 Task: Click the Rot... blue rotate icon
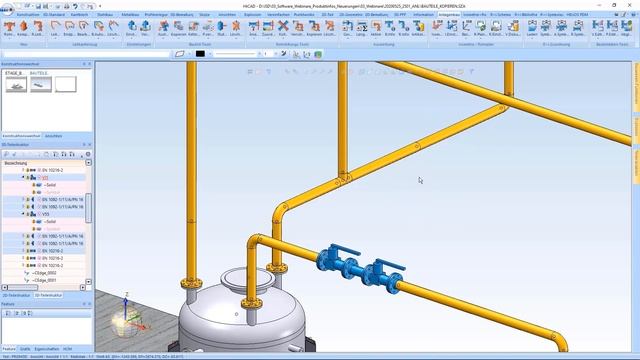pyautogui.click(x=222, y=28)
